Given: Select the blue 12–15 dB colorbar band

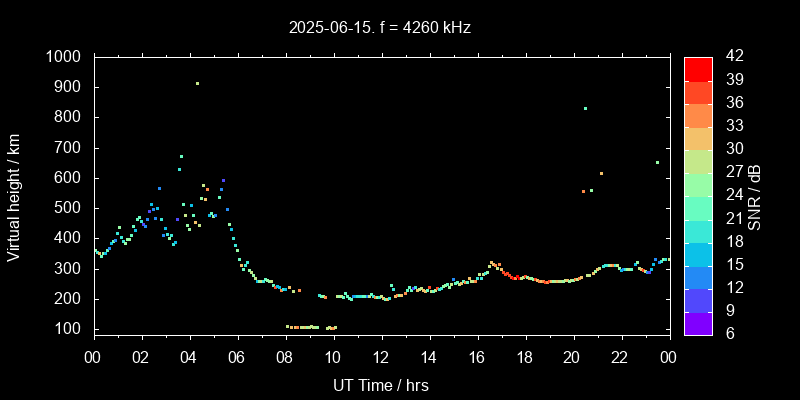Looking at the screenshot, I should (698, 276).
